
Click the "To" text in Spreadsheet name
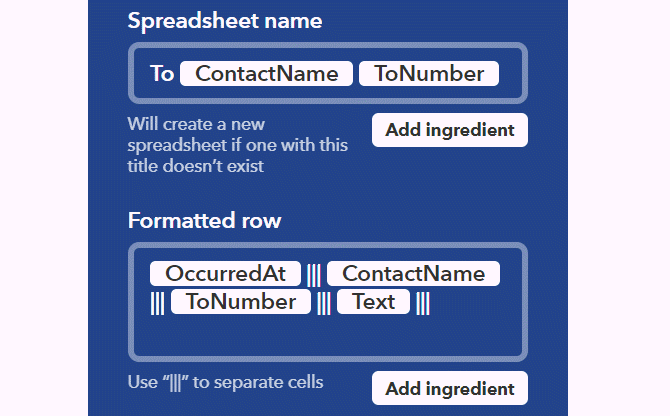coord(162,73)
